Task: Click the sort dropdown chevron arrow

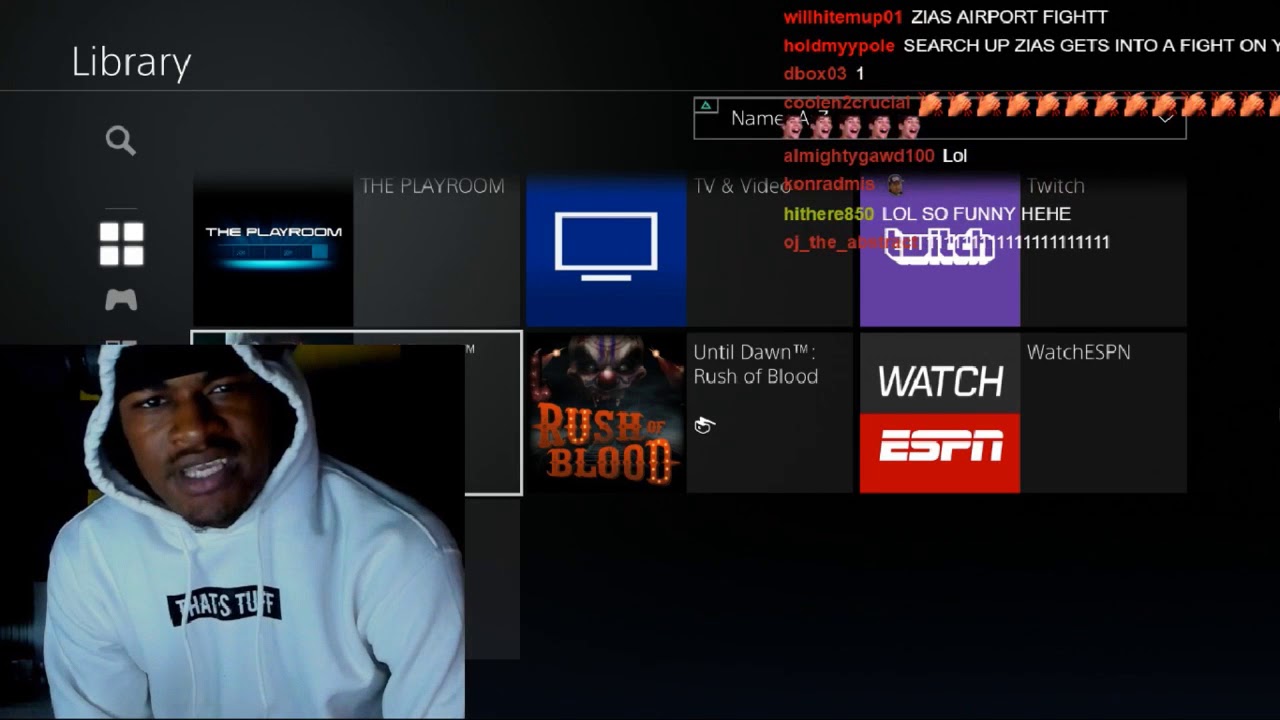Action: (x=1165, y=119)
